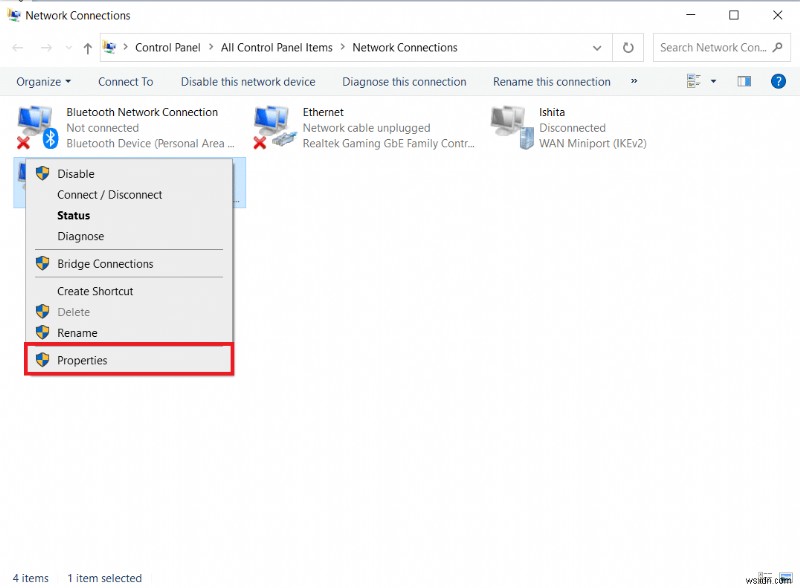Click the address bar Control Panel icon
The image size is (800, 588).
(109, 47)
